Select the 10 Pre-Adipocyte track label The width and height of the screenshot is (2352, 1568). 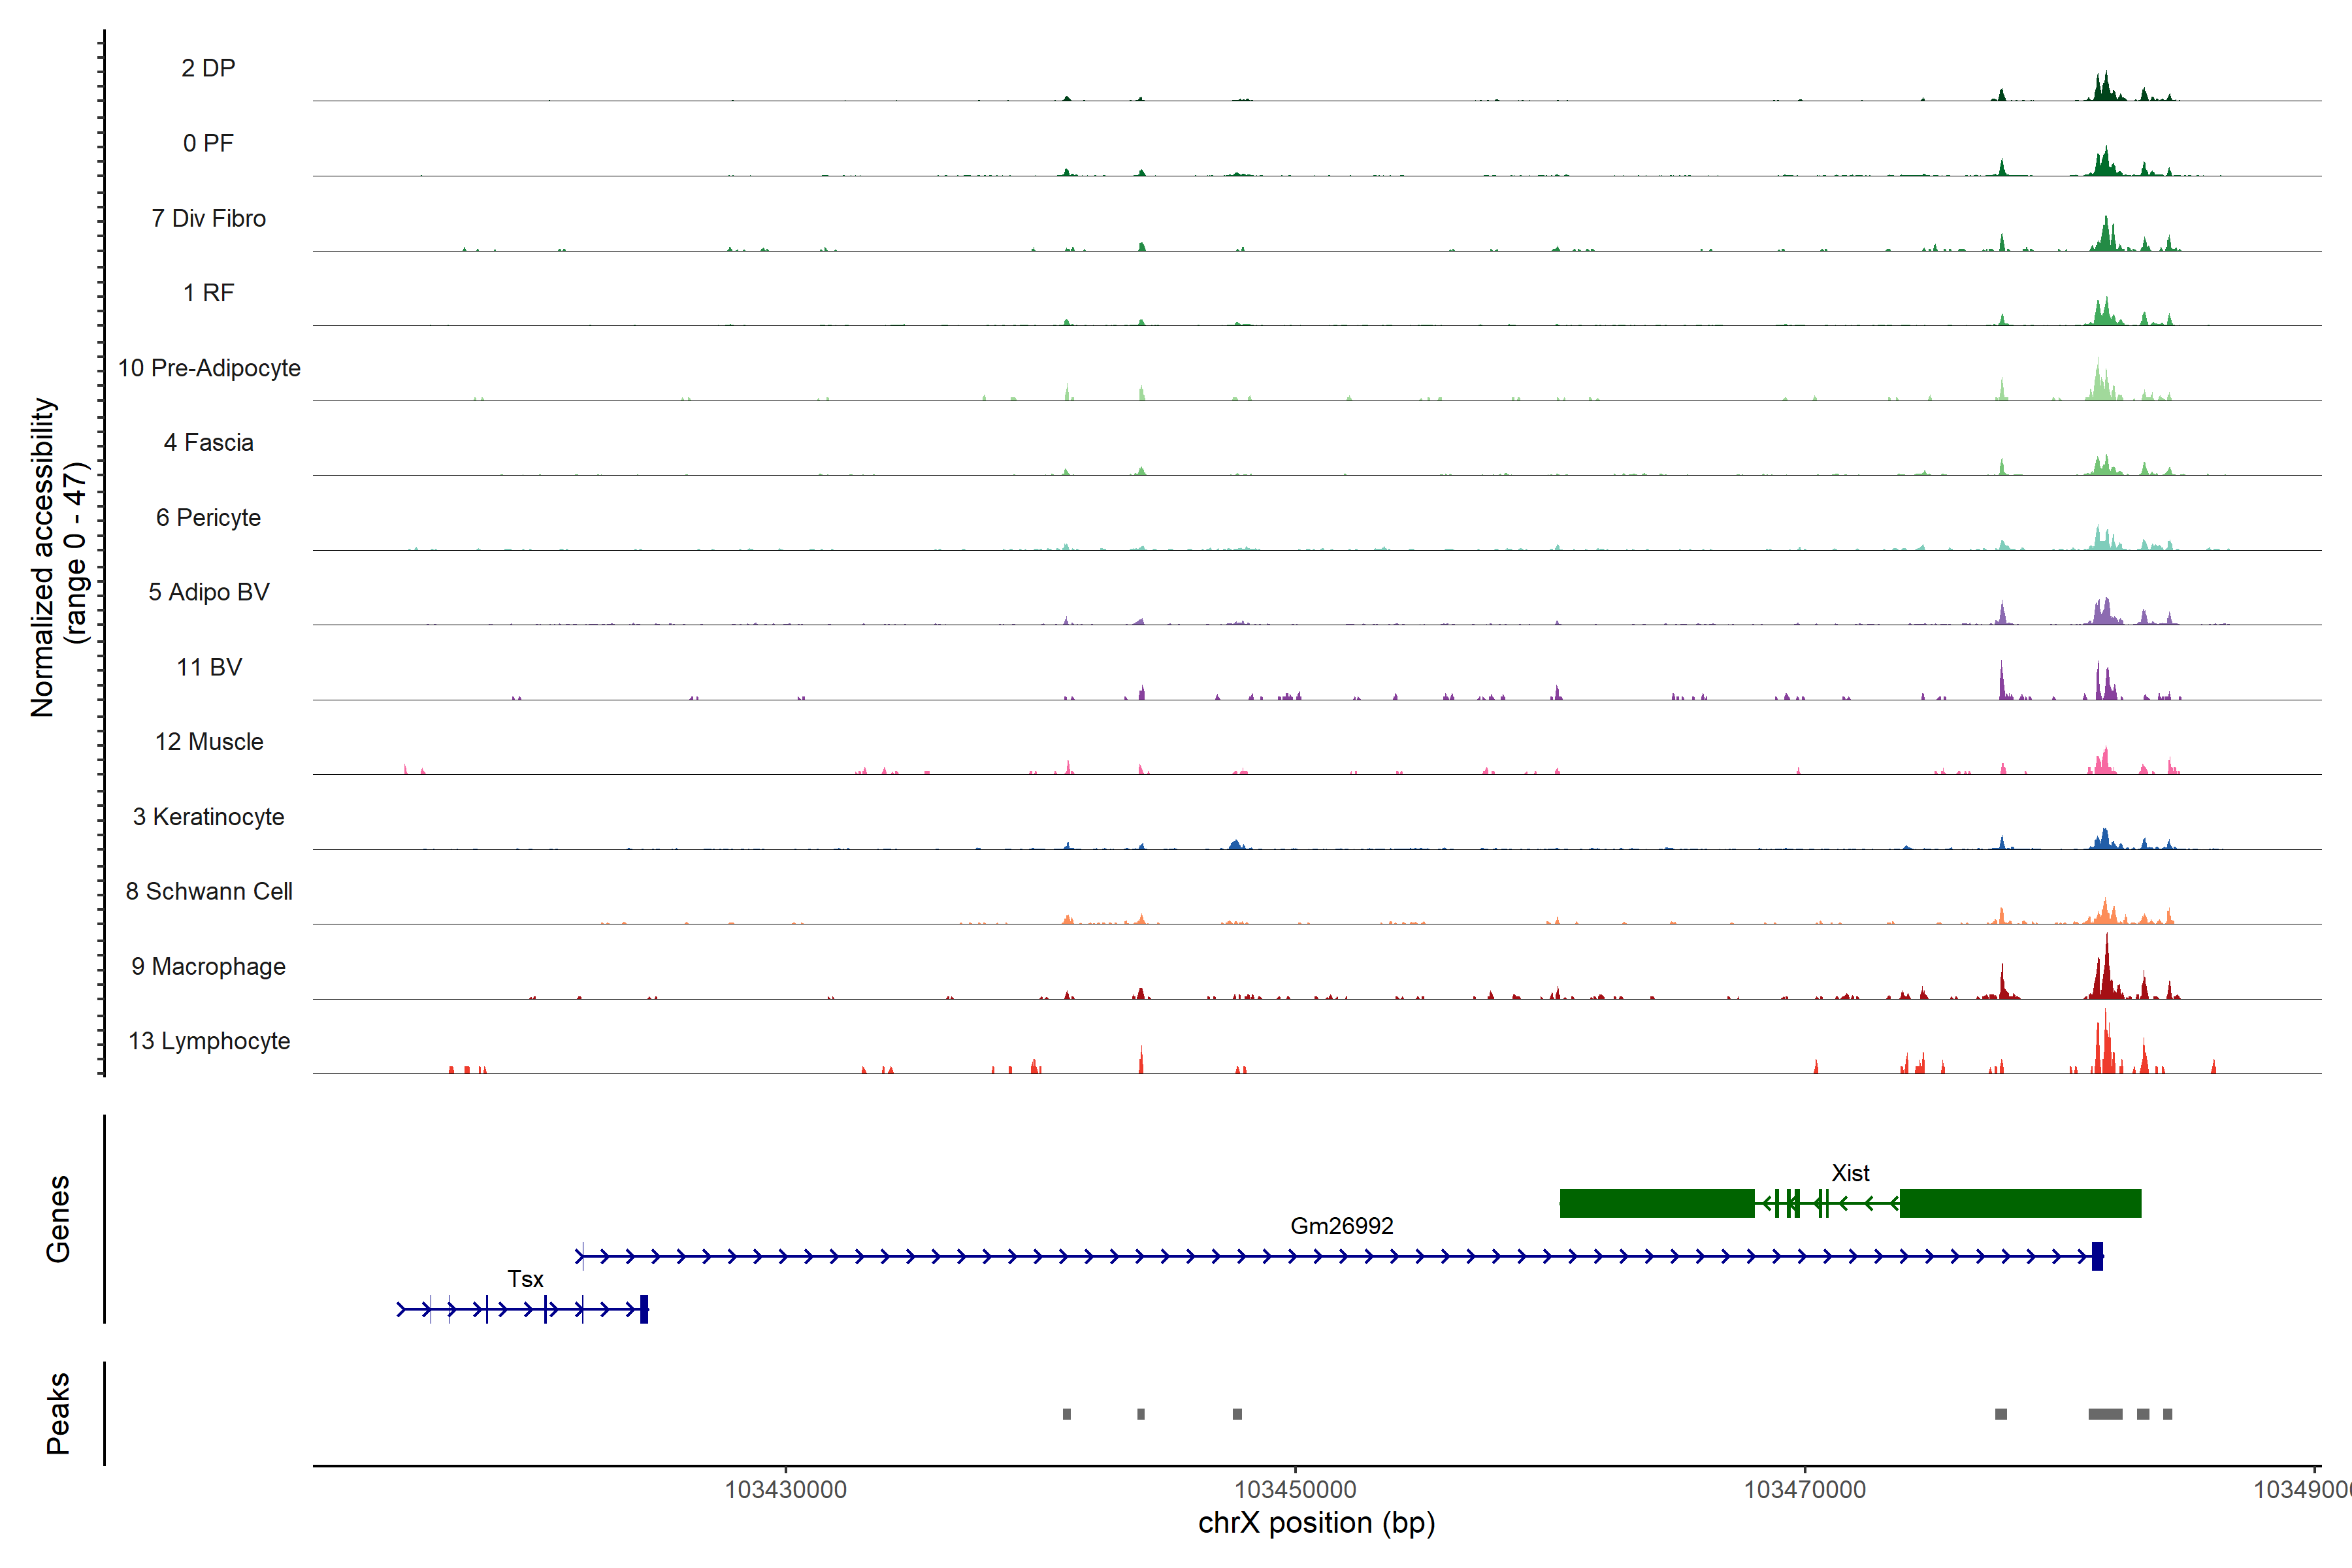click(x=208, y=368)
